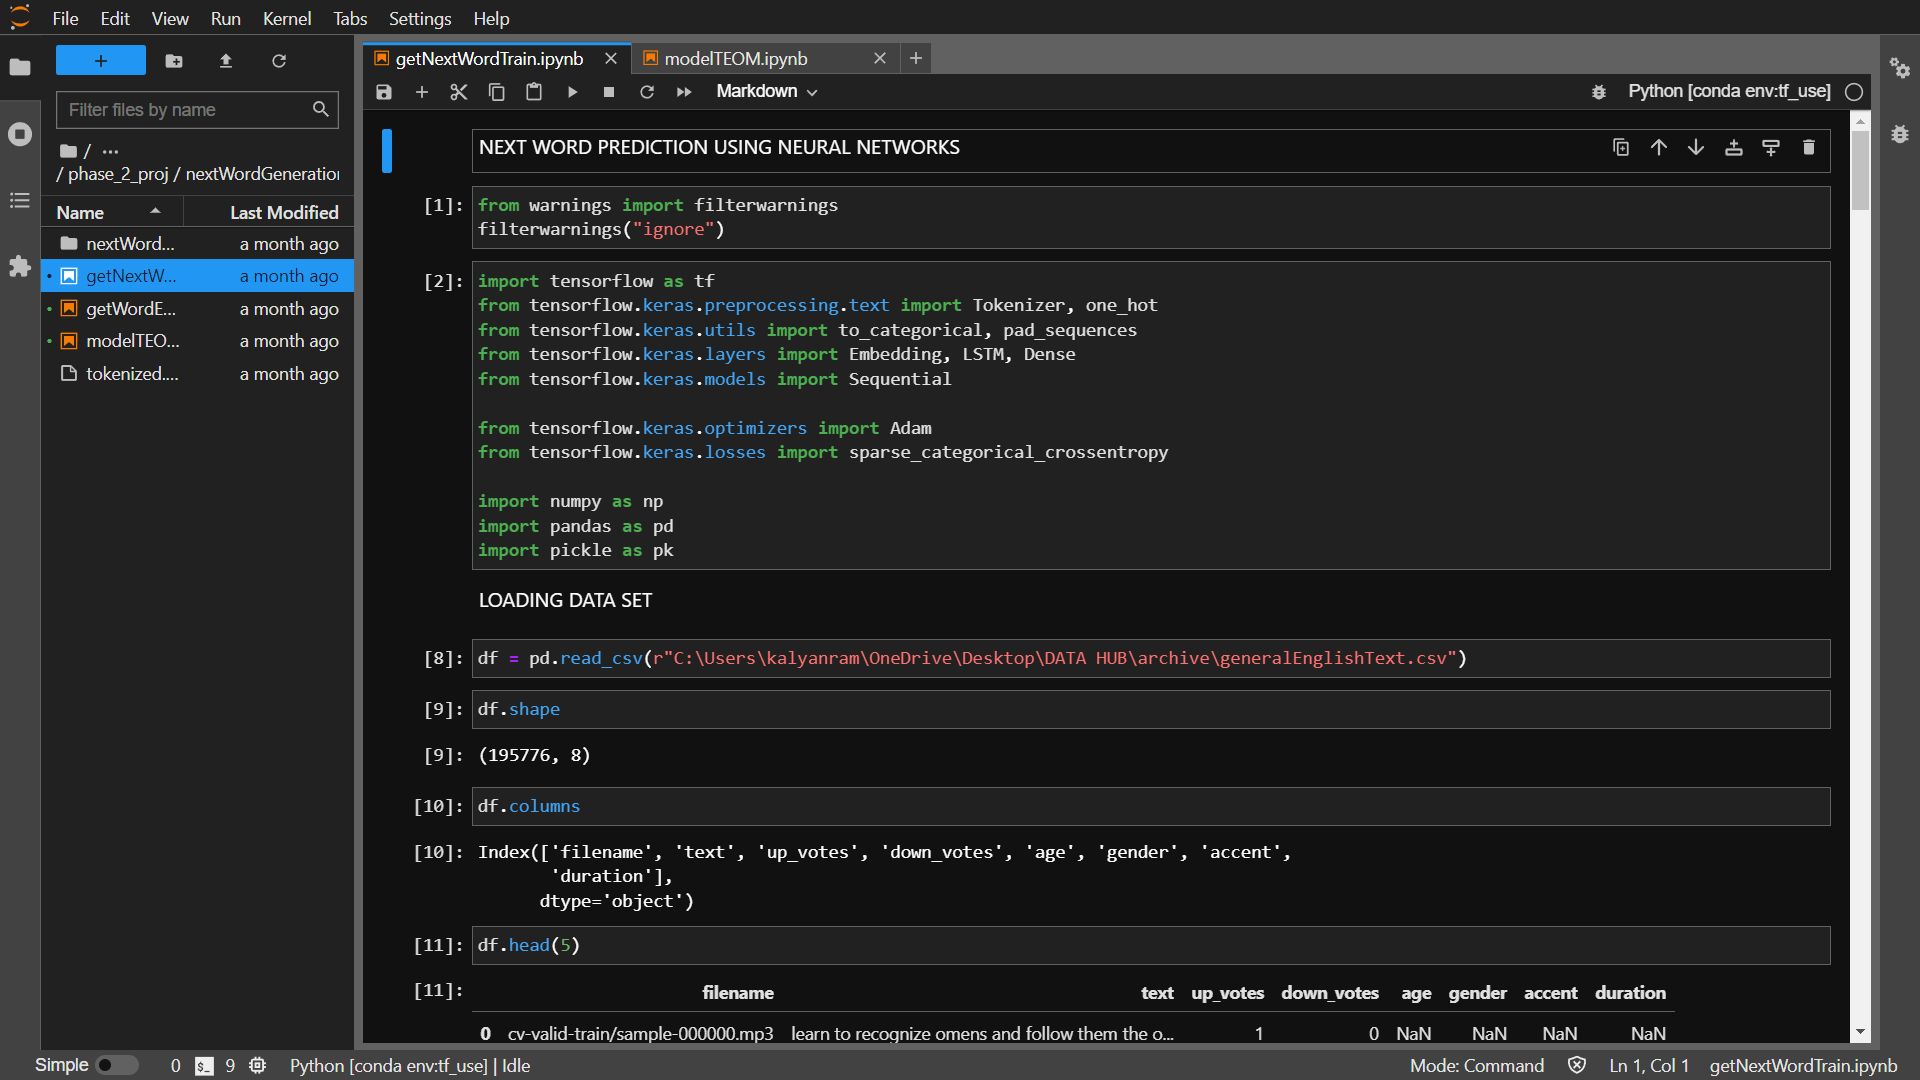
Task: Copy the selected cell
Action: pyautogui.click(x=497, y=92)
